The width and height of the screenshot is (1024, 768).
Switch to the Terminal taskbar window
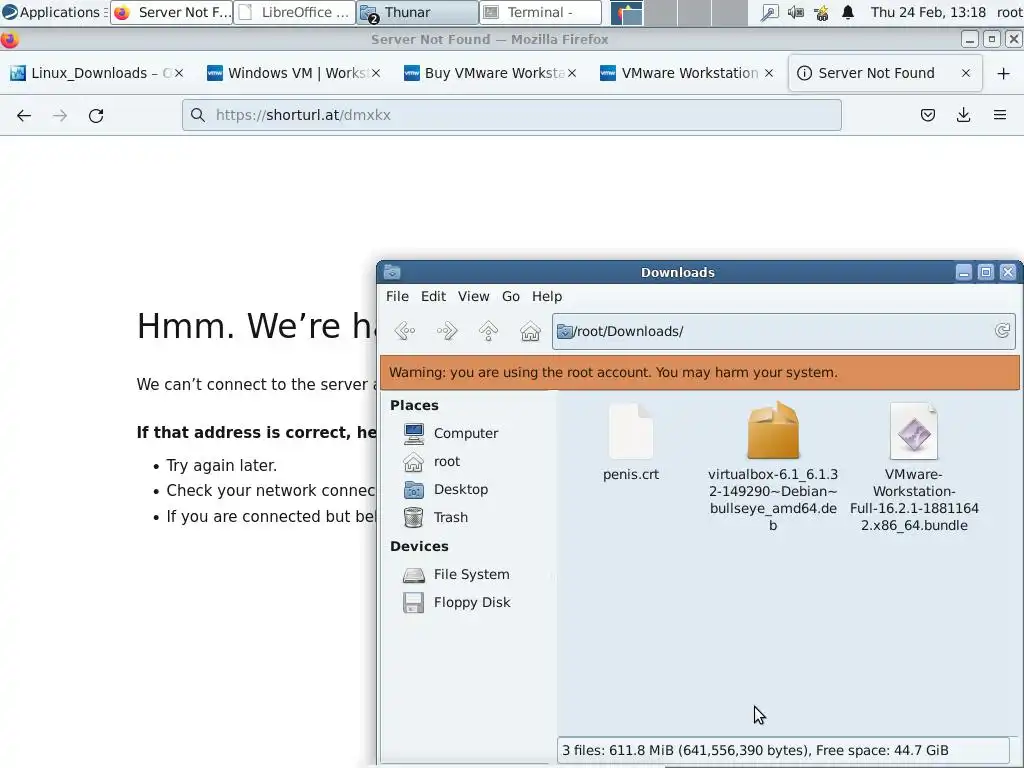(540, 12)
